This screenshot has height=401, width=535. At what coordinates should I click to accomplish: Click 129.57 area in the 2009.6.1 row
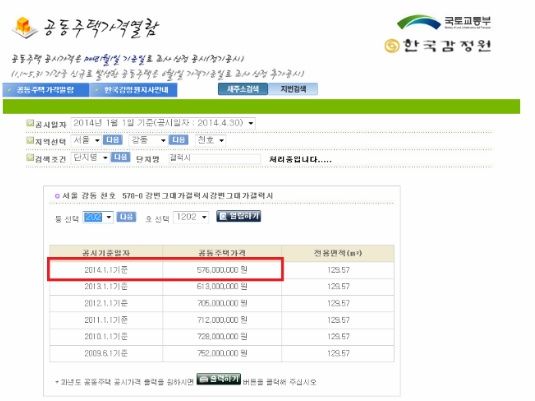pos(338,353)
